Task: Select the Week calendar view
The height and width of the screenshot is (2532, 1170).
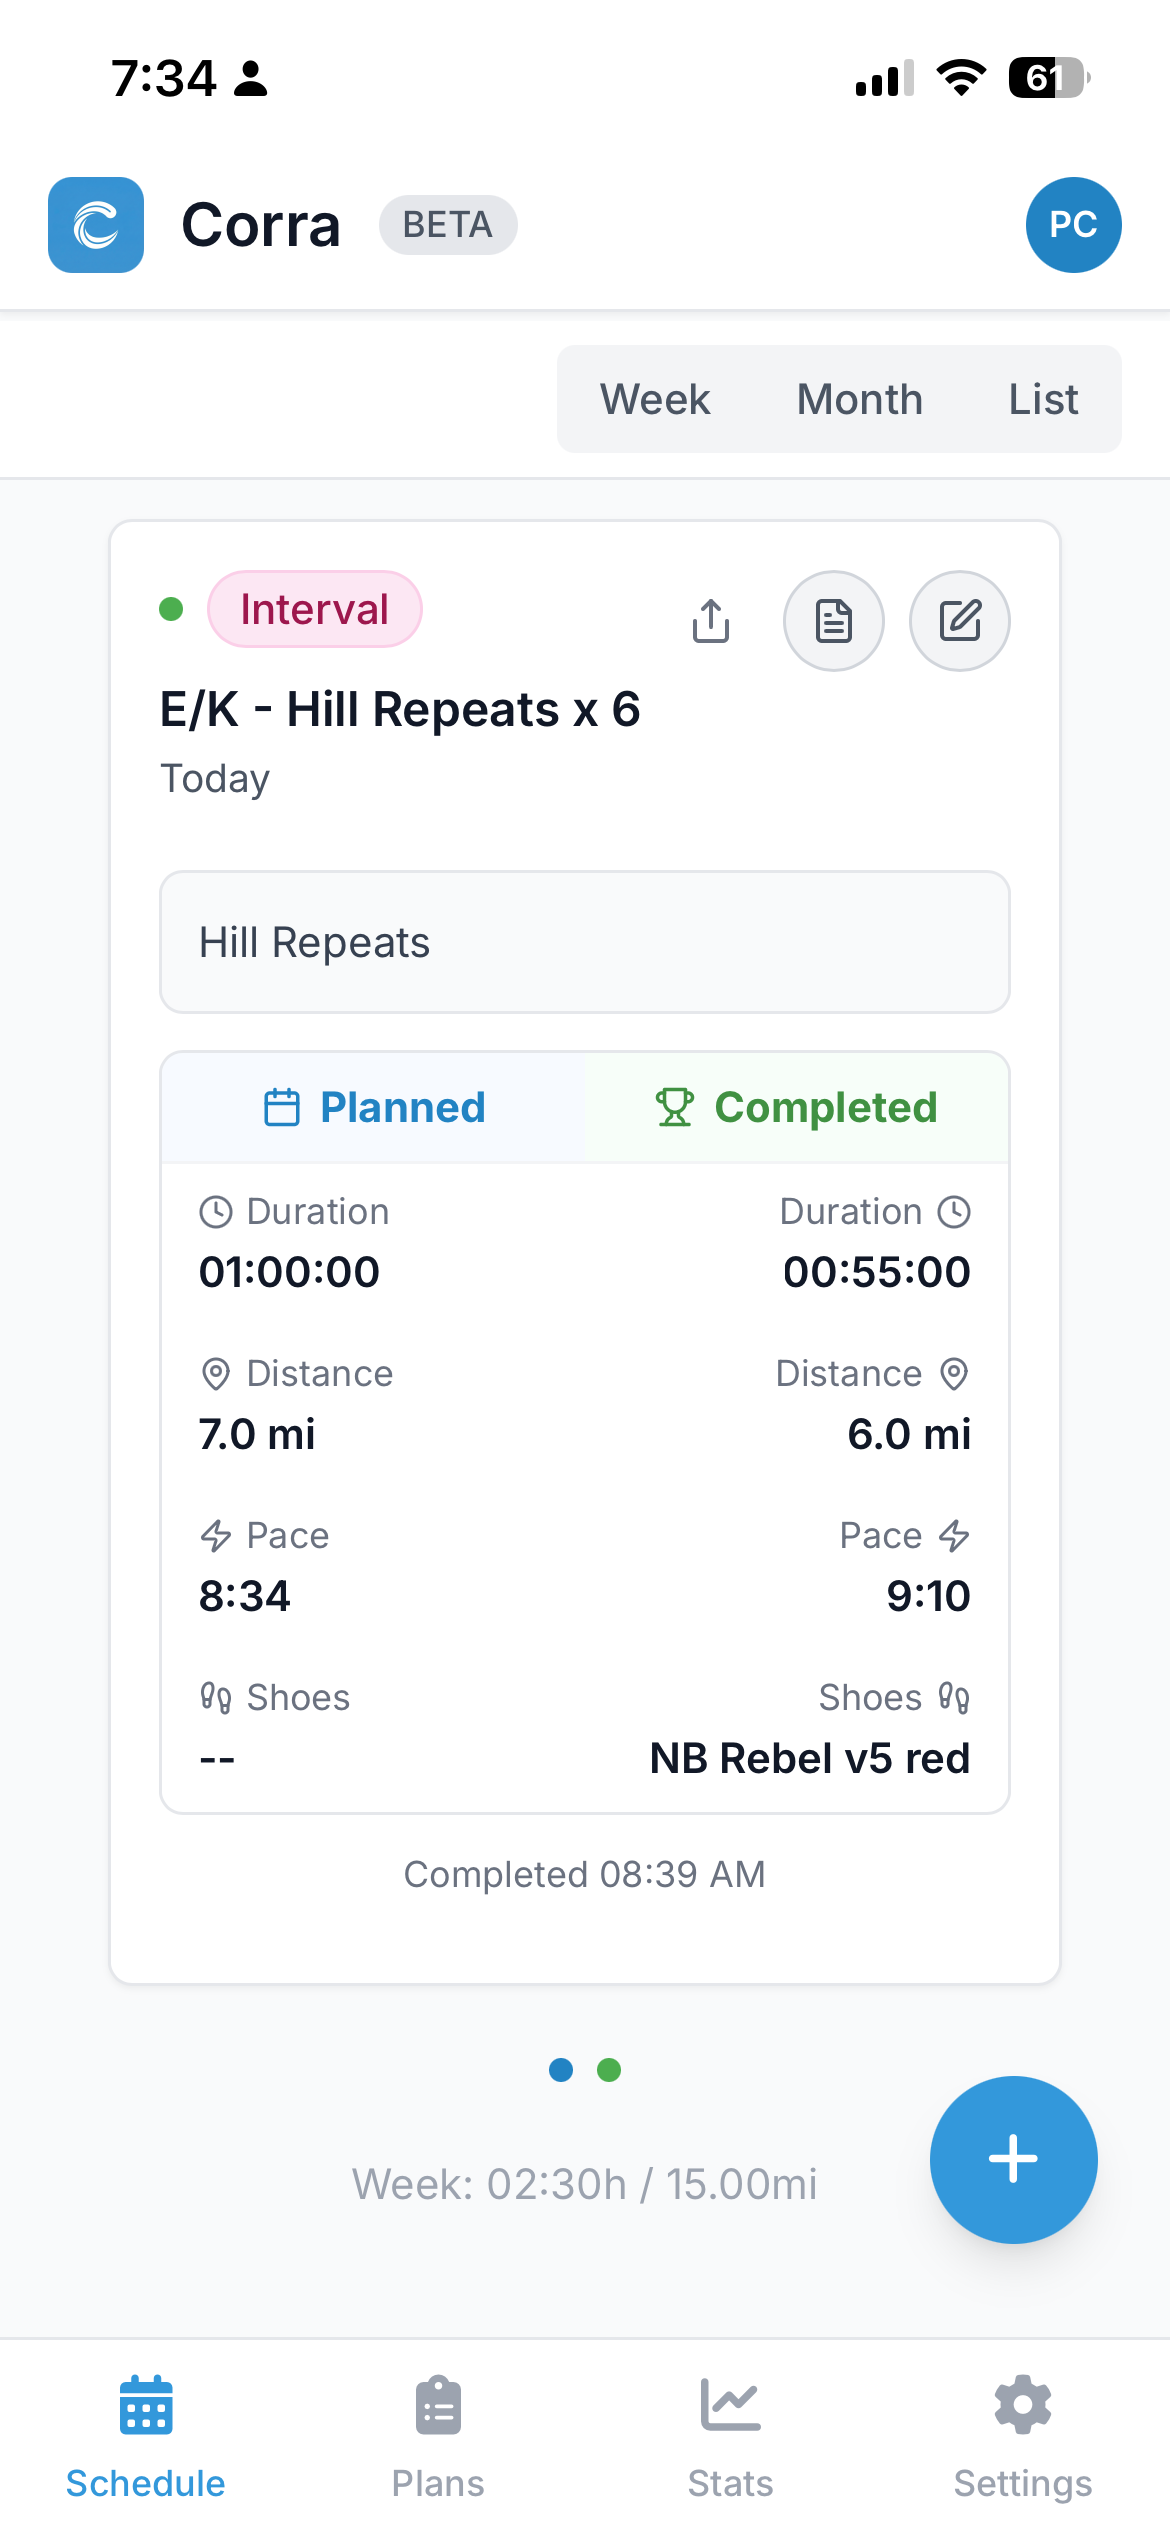Action: (655, 398)
